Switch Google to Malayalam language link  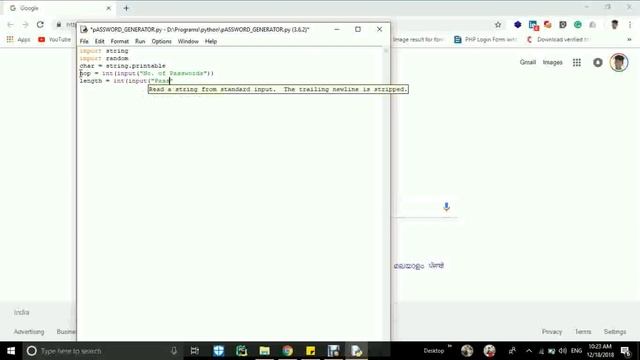coord(409,266)
